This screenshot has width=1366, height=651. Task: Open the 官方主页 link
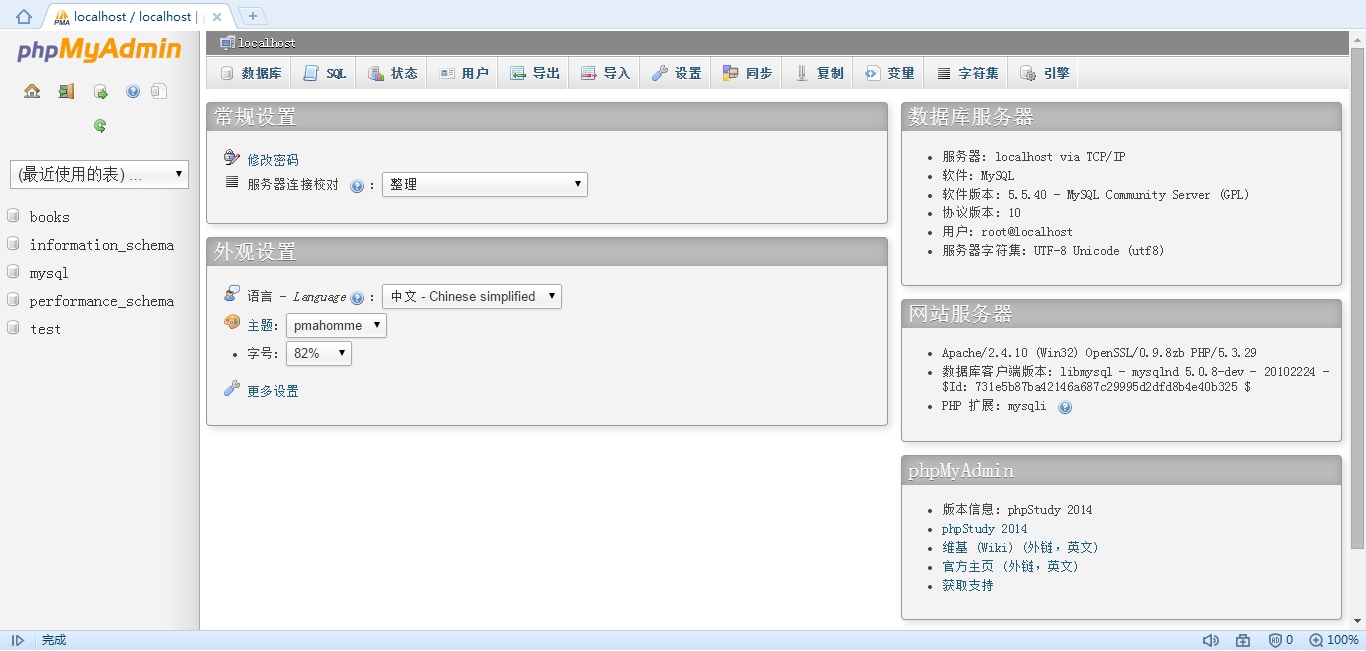pyautogui.click(x=1010, y=567)
